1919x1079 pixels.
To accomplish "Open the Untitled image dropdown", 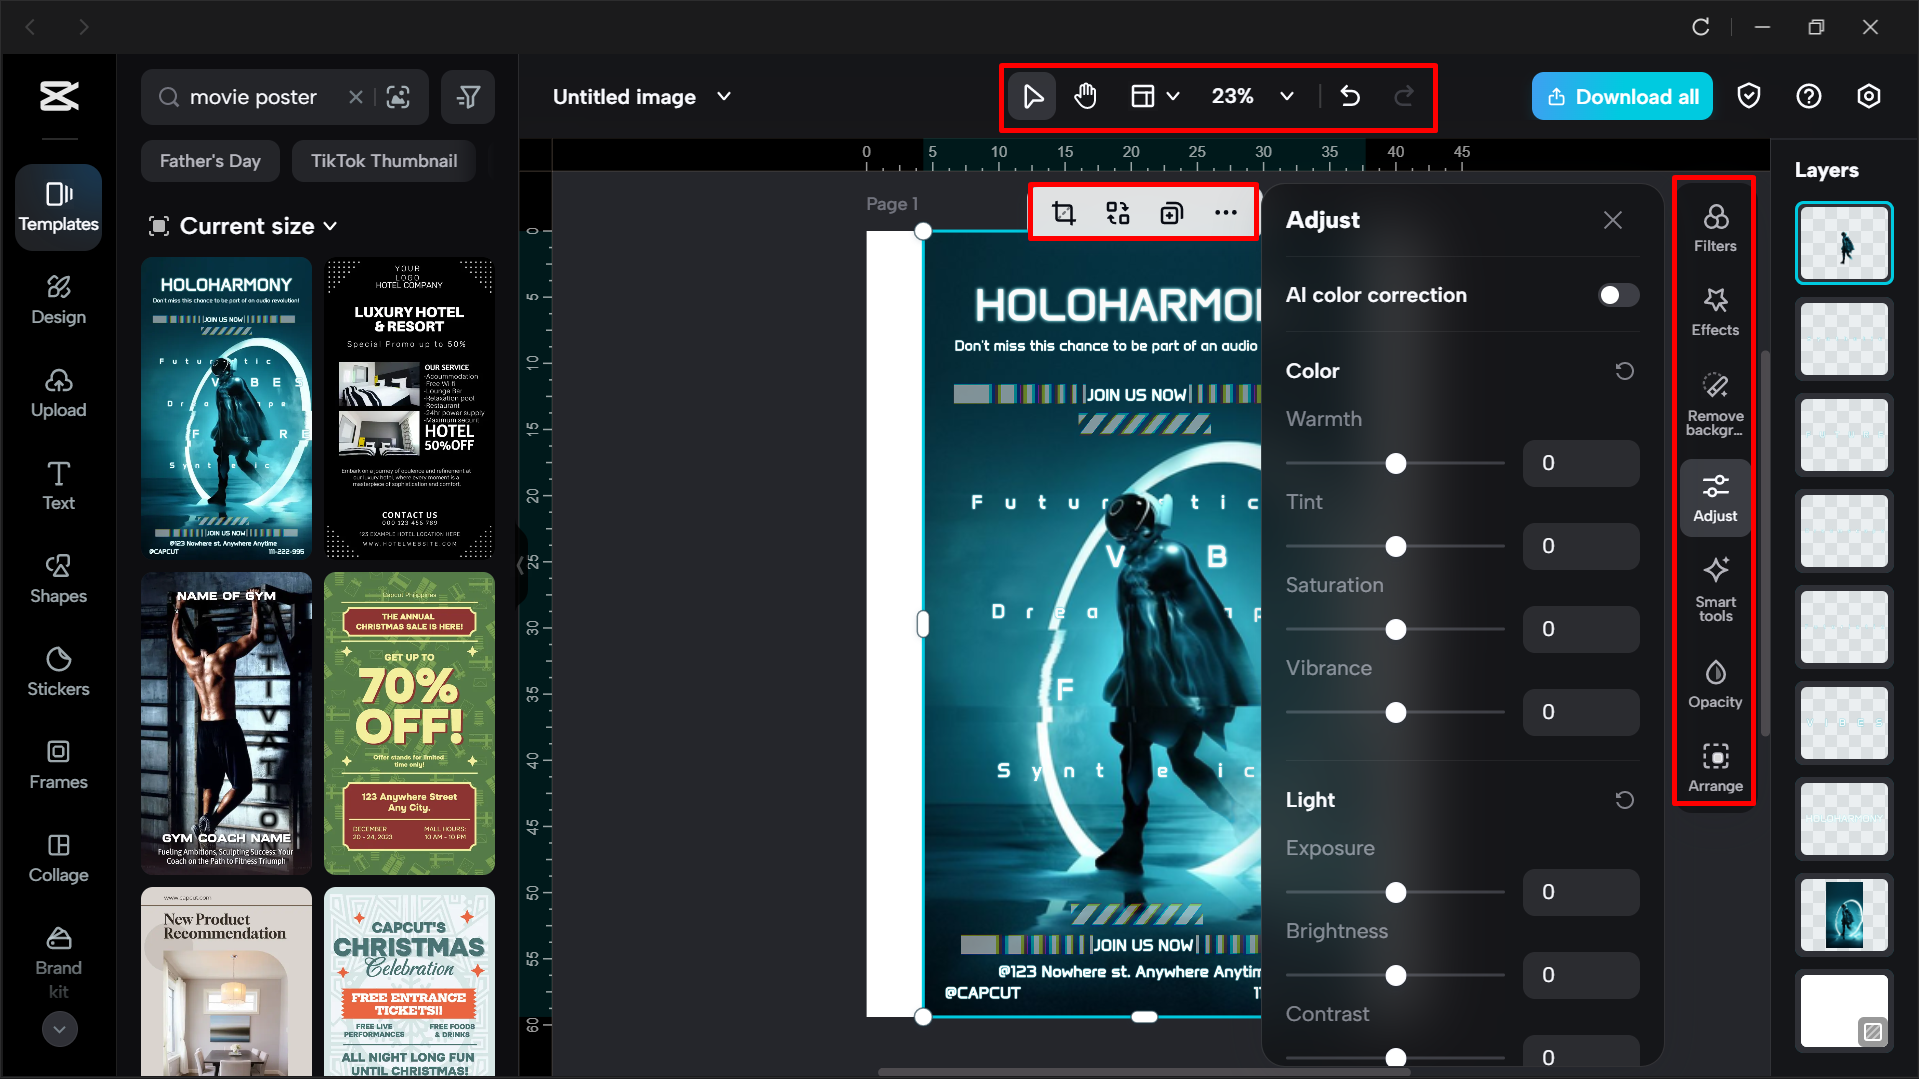I will tap(724, 96).
